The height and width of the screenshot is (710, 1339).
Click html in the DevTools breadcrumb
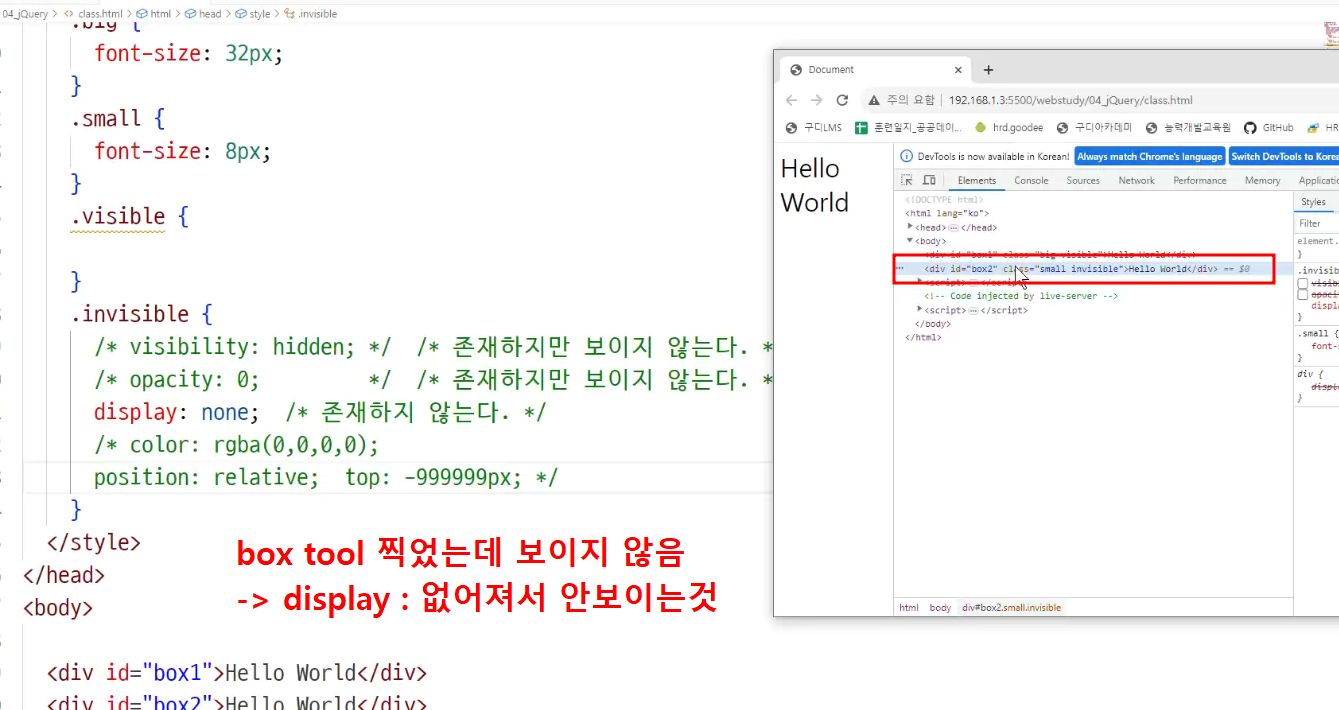coord(908,608)
